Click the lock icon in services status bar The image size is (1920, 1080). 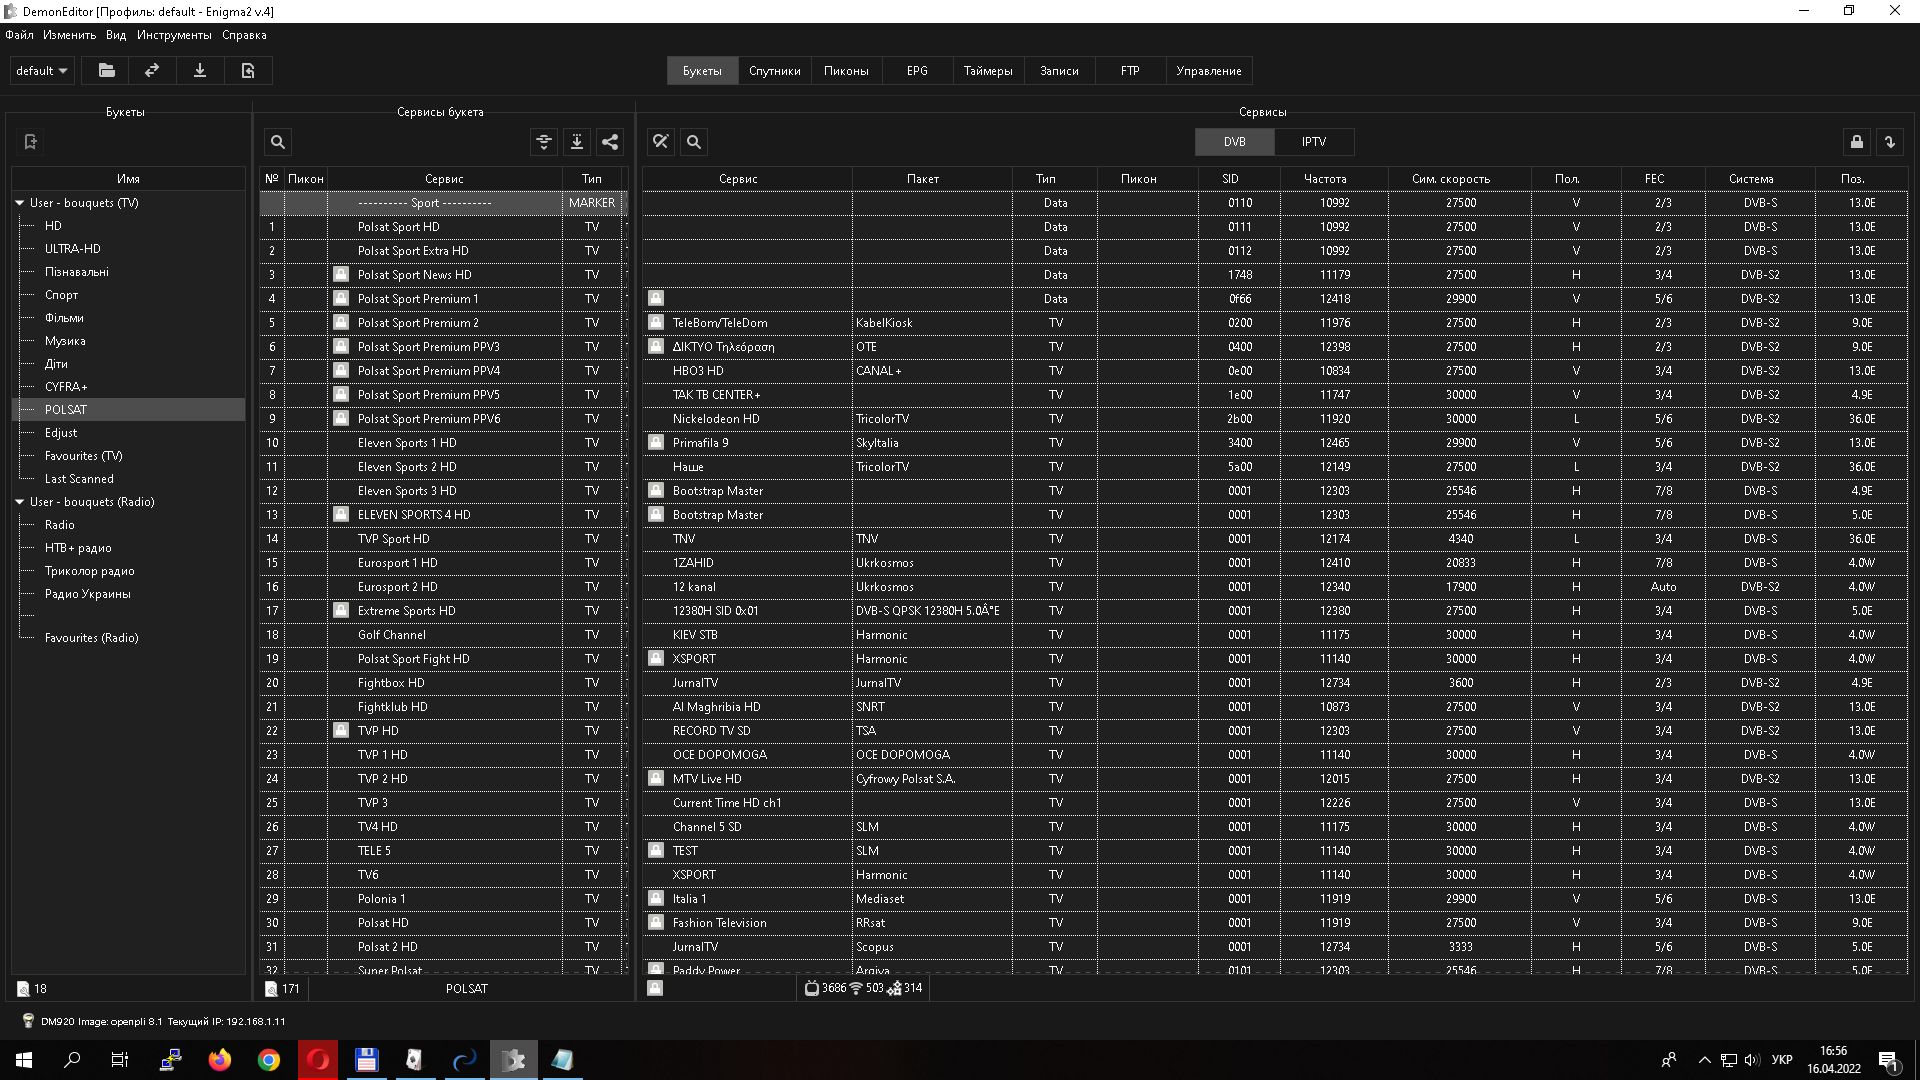655,988
